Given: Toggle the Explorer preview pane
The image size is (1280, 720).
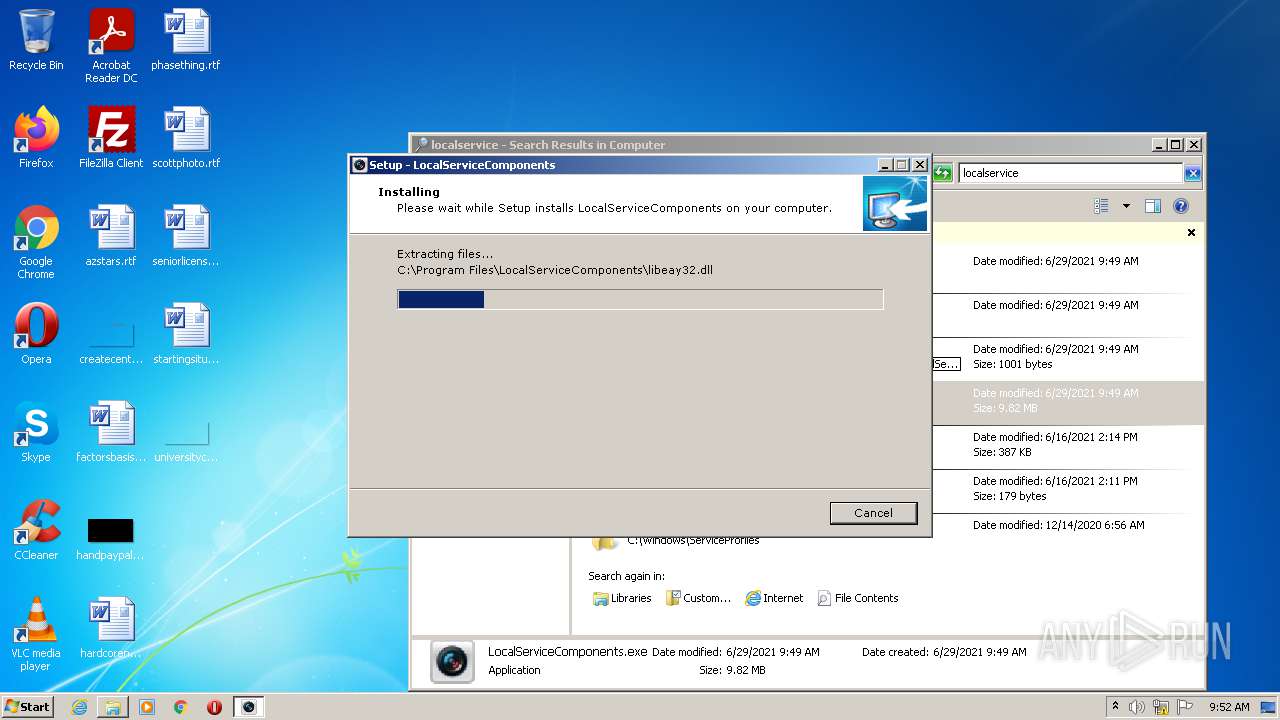Looking at the screenshot, I should (x=1153, y=206).
